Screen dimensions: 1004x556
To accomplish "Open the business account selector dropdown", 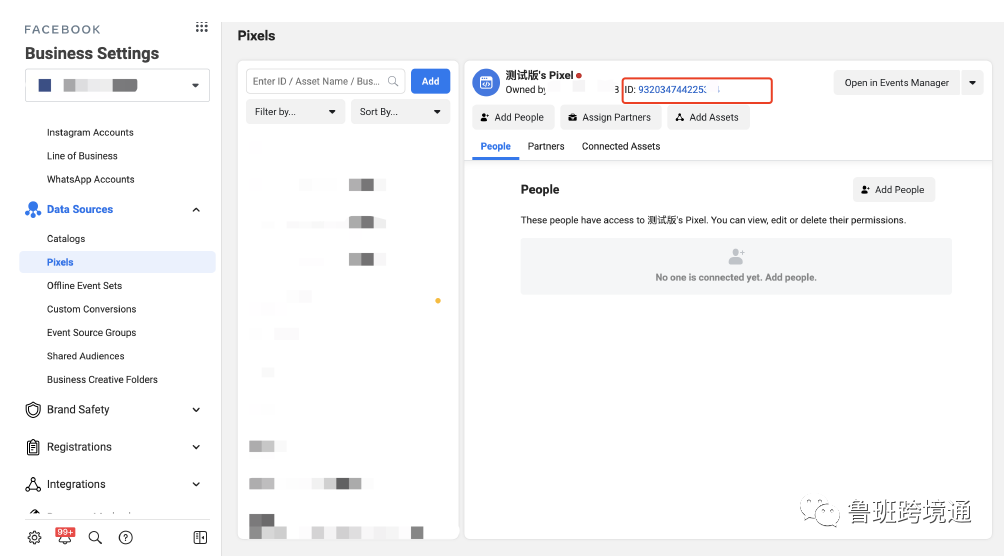I will 117,85.
